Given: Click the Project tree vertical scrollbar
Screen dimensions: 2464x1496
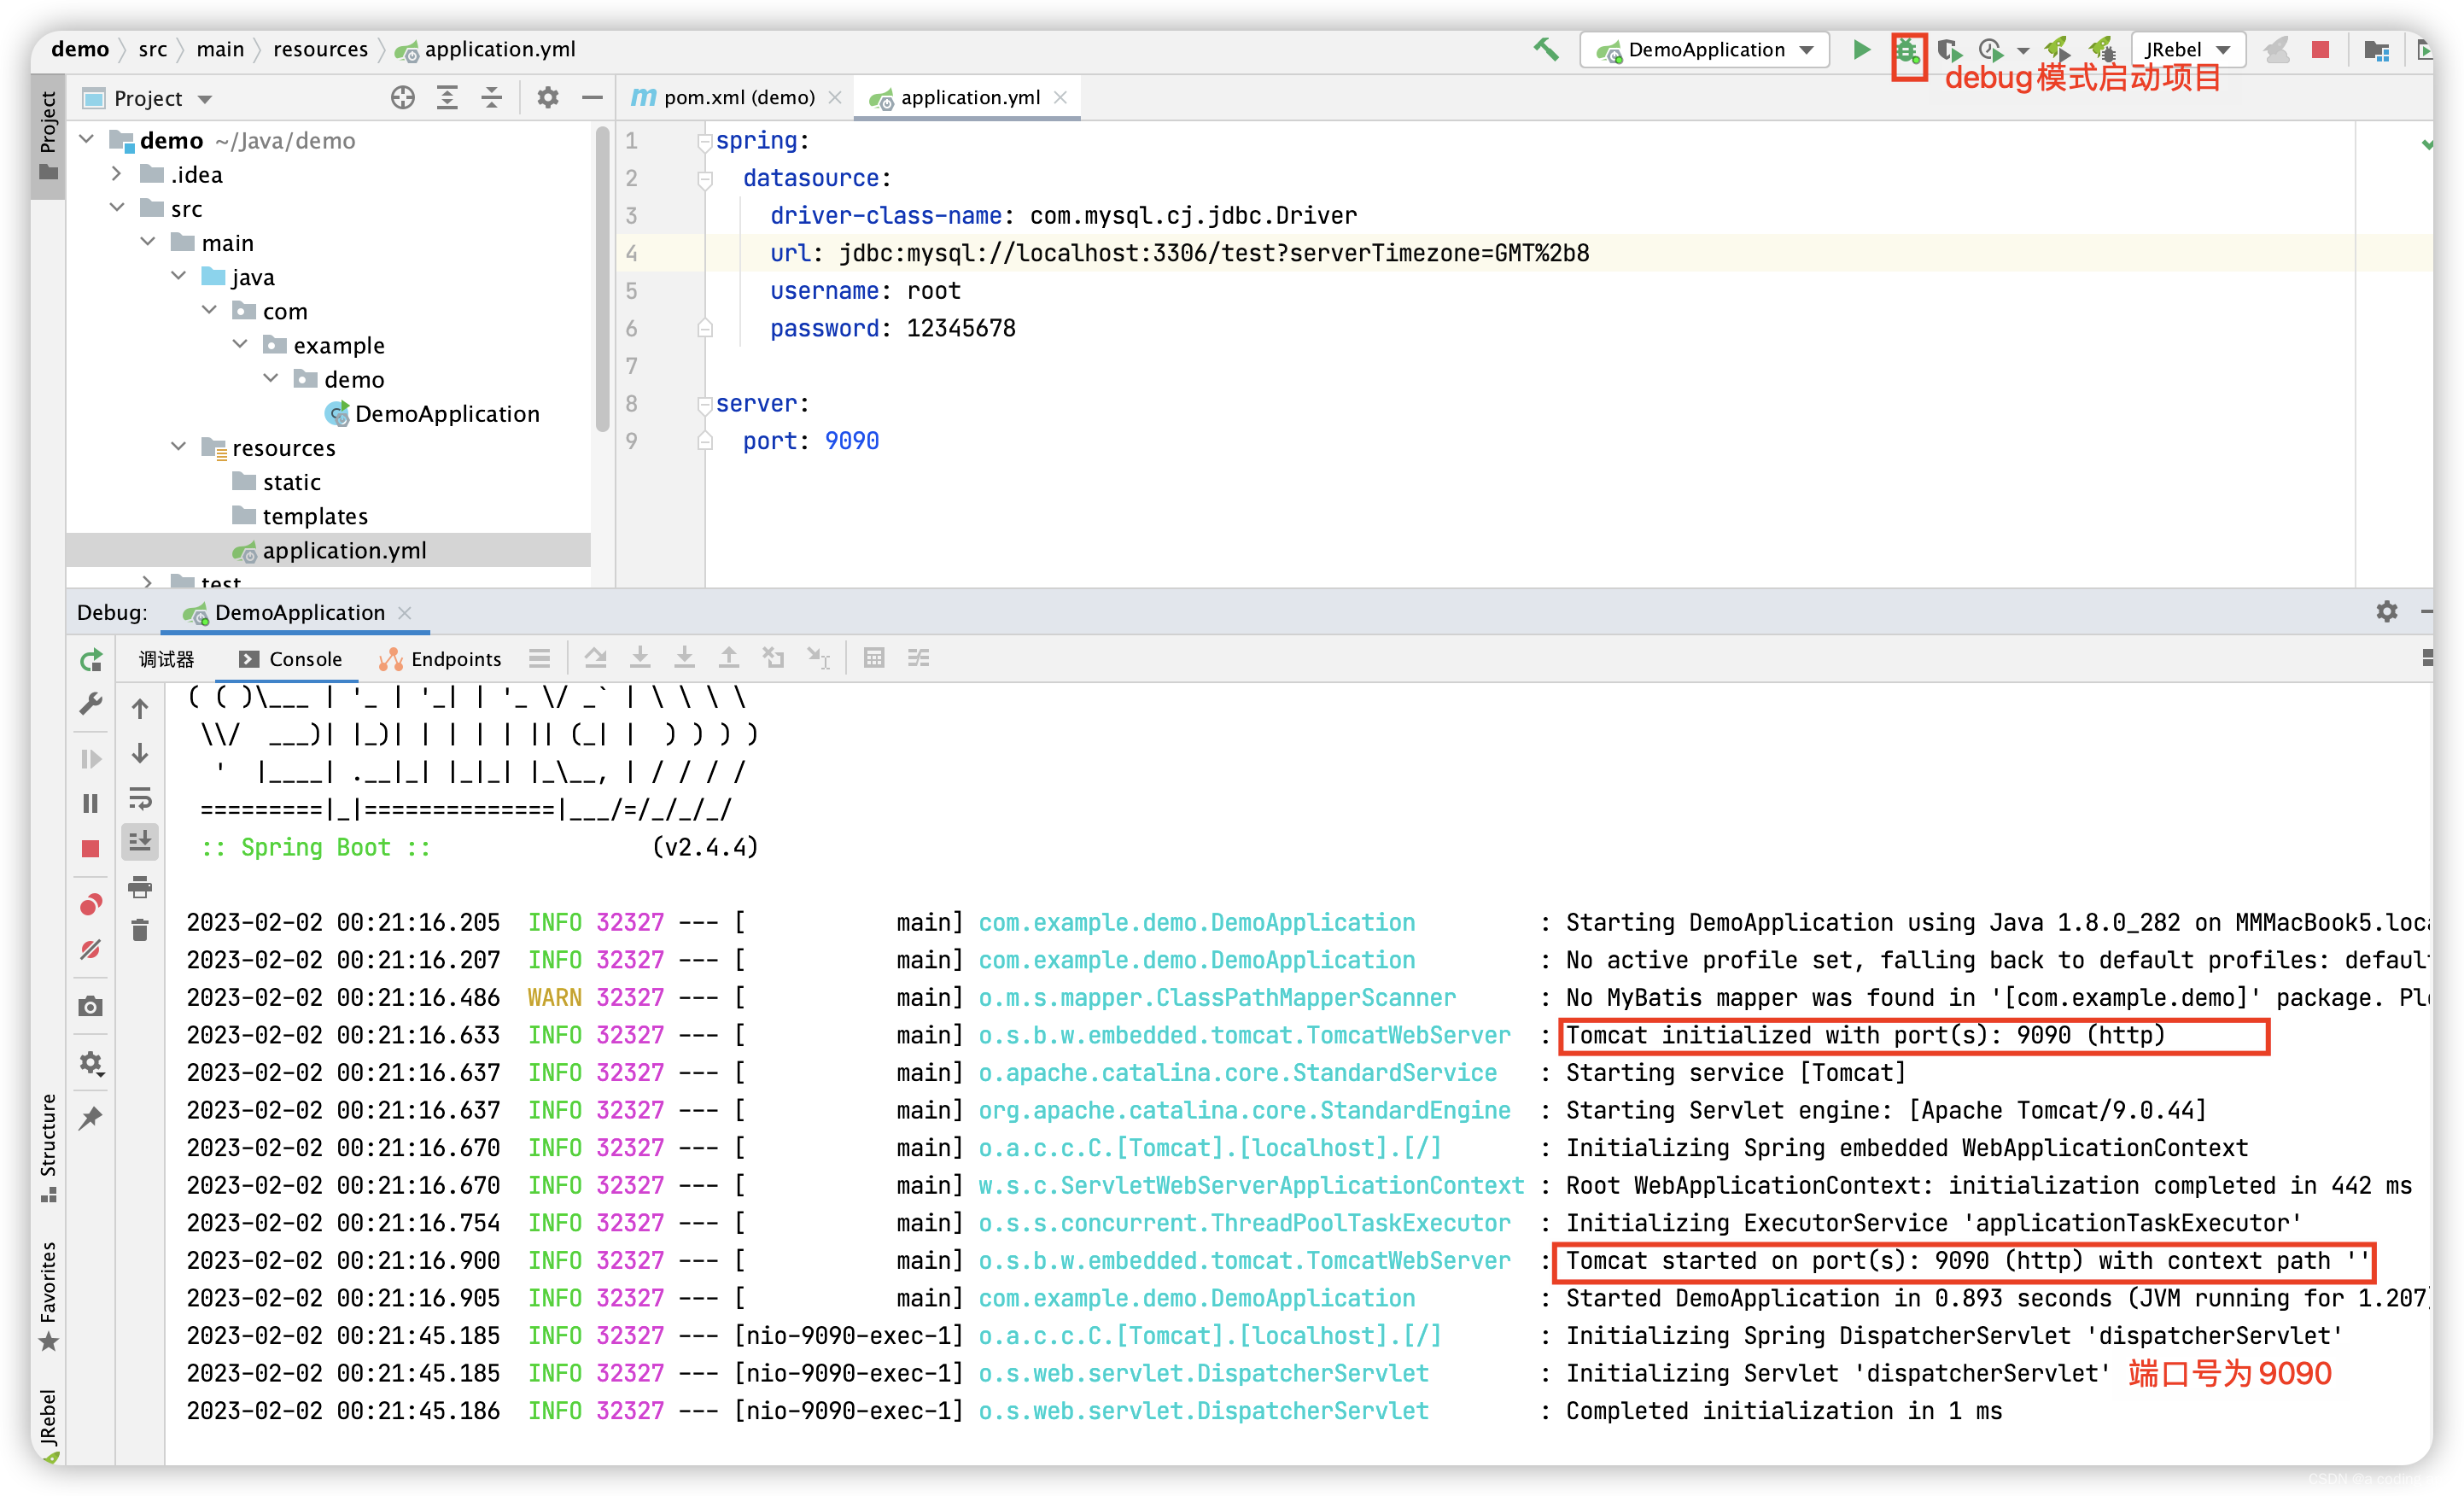Looking at the screenshot, I should click(x=602, y=280).
